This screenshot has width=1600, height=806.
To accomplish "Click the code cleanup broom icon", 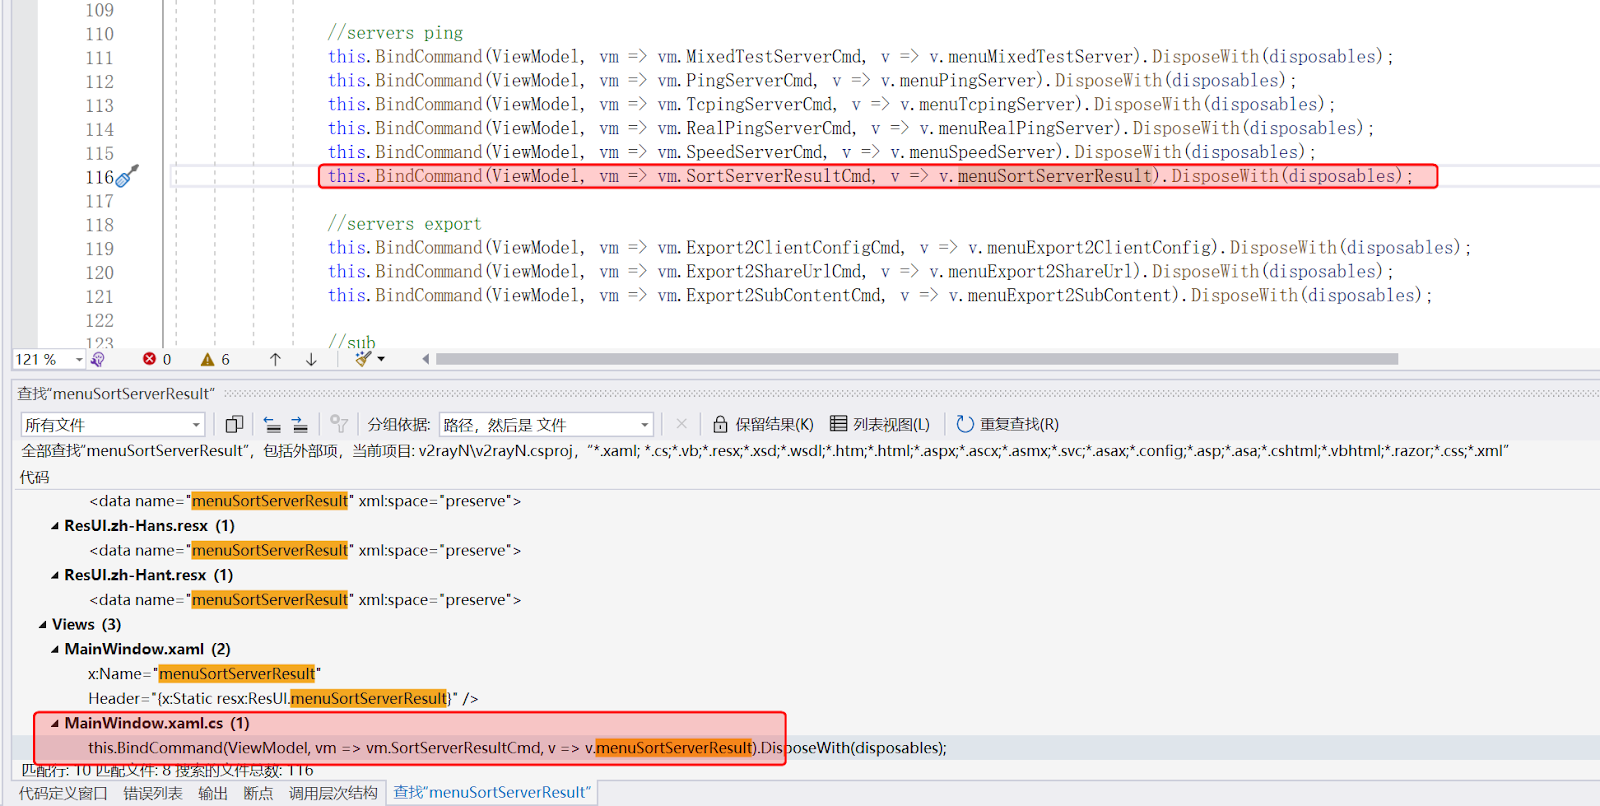I will (x=363, y=359).
